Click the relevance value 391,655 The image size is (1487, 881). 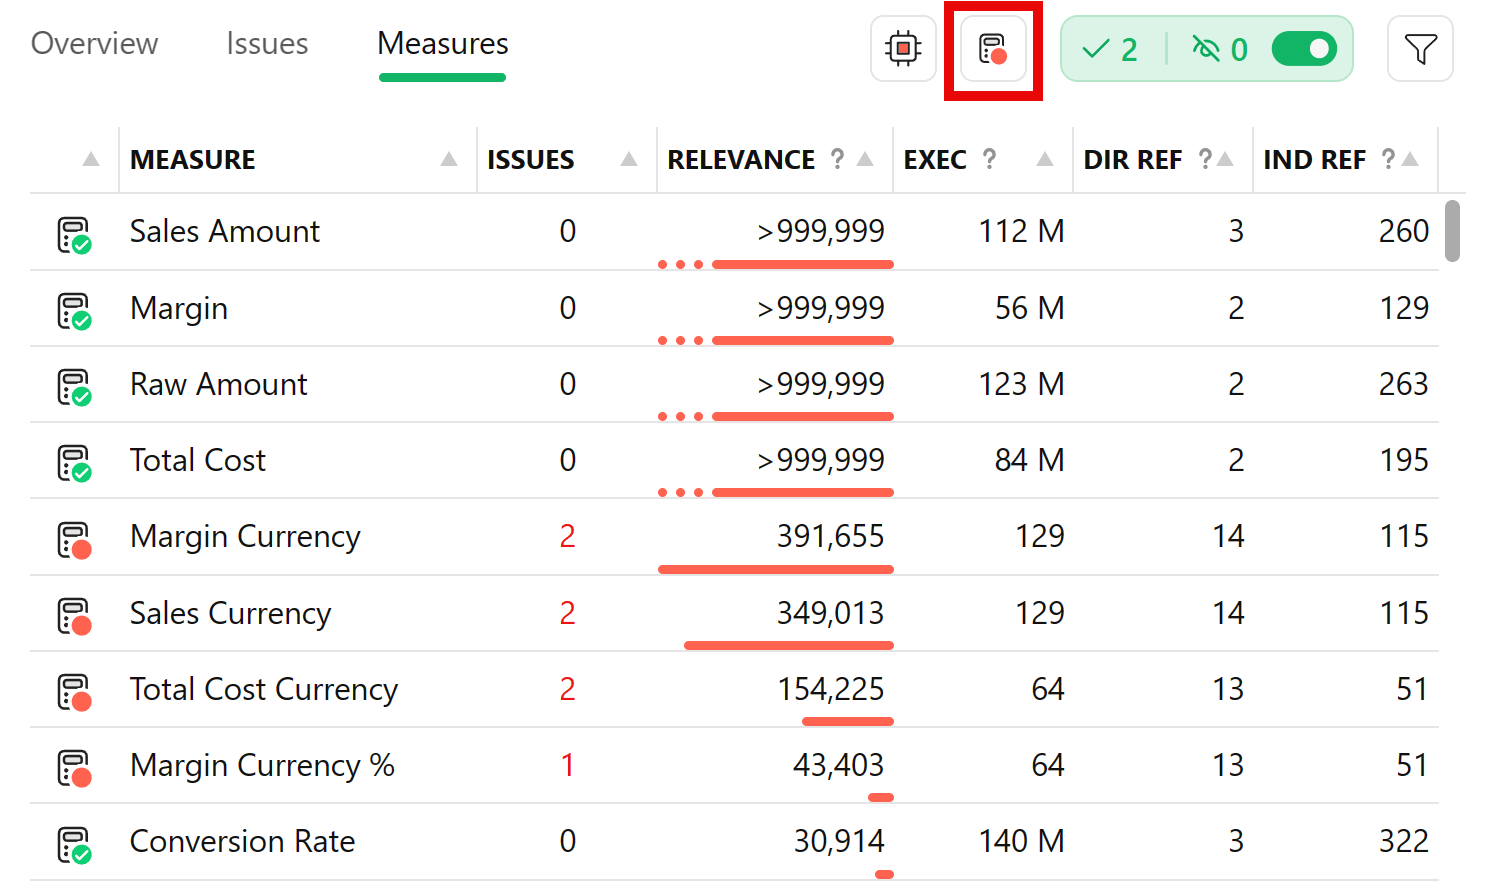(830, 536)
